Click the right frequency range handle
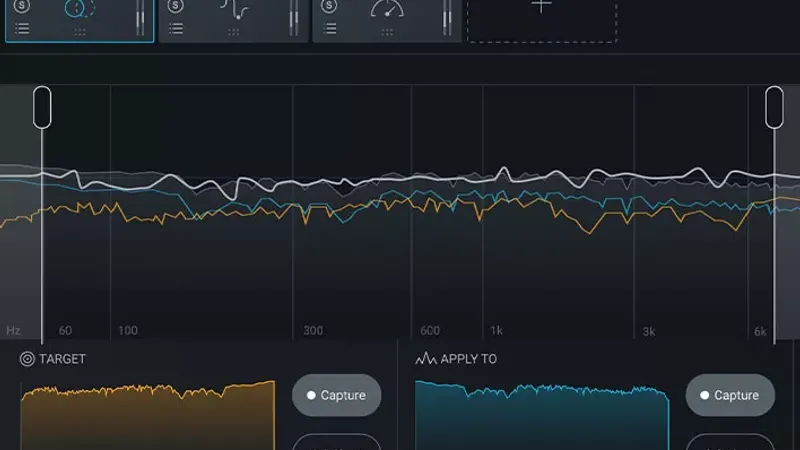The height and width of the screenshot is (450, 800). coord(774,107)
